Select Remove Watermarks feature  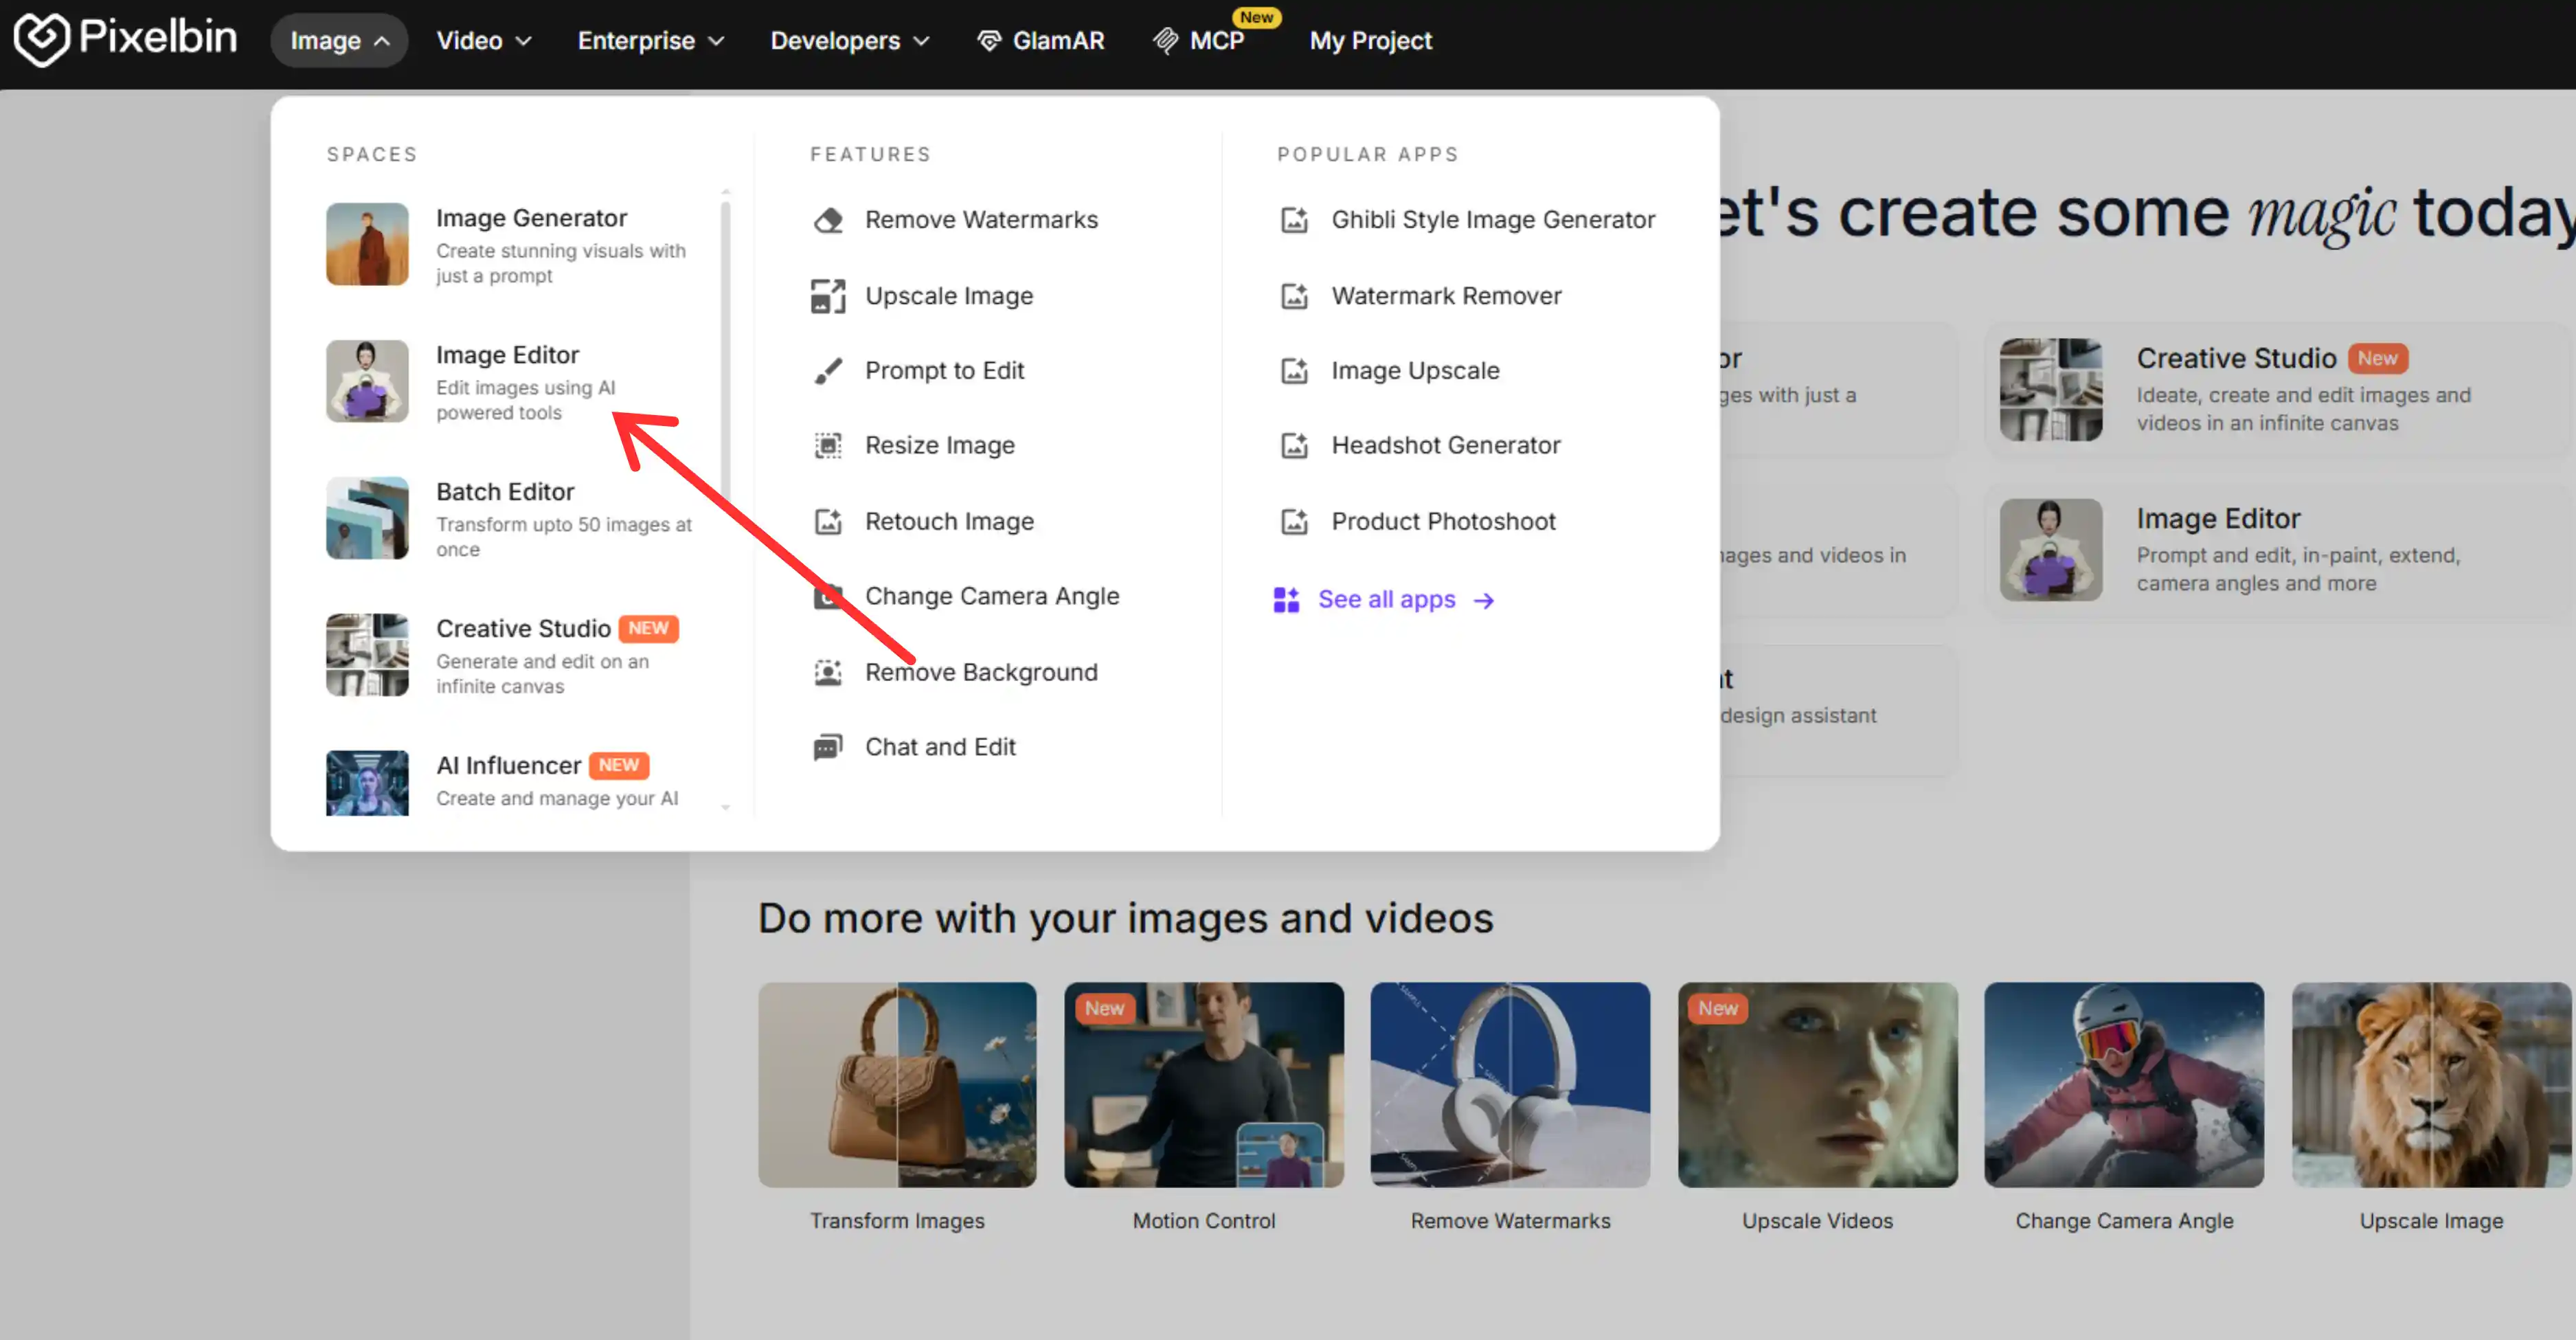(x=955, y=220)
